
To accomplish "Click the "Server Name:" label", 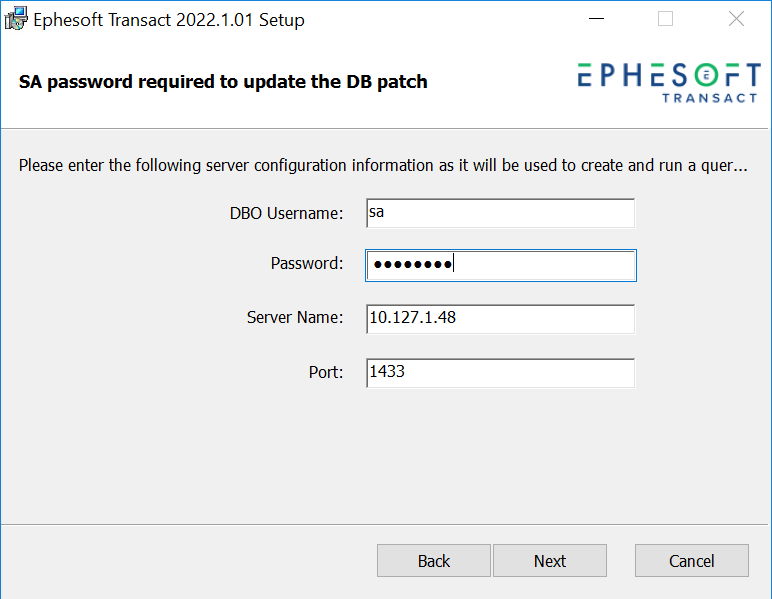I will 295,317.
